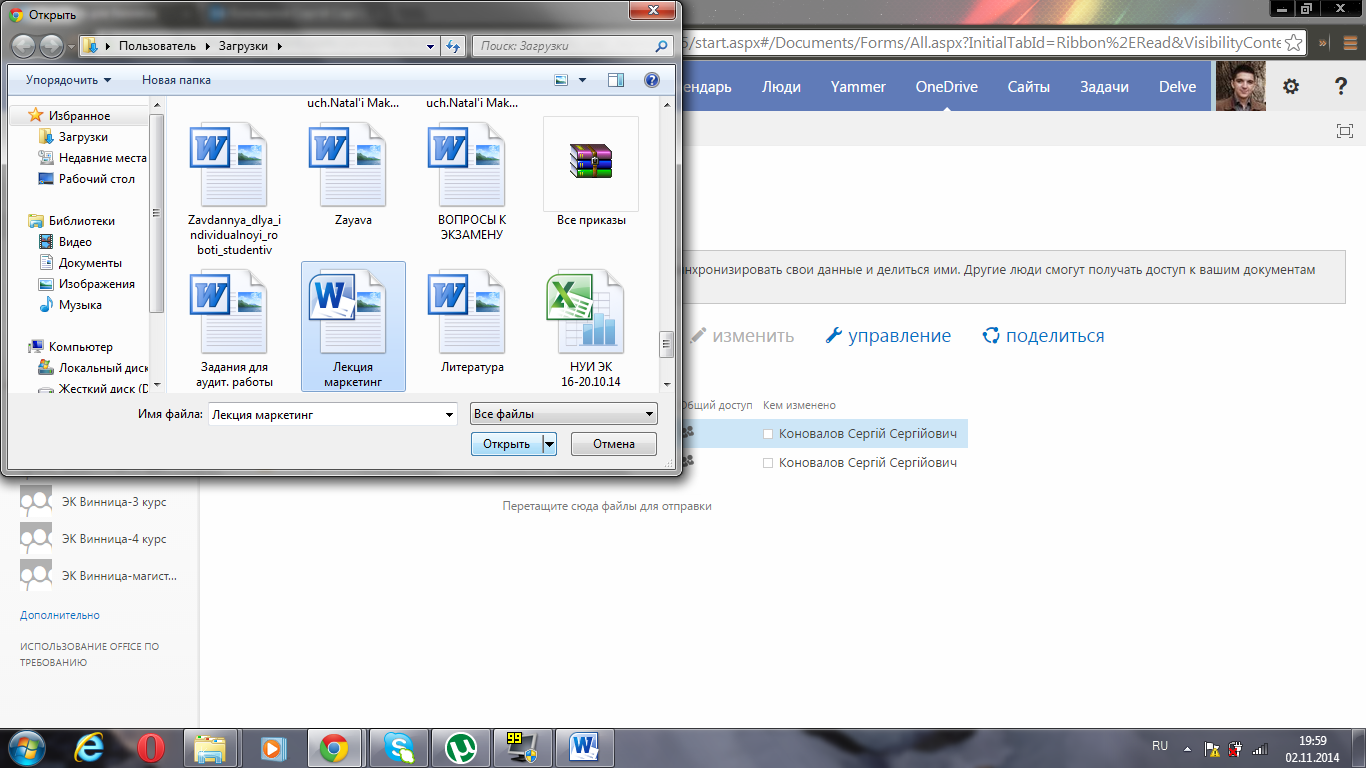Open the settings gear in Office 365
This screenshot has height=768, width=1366.
tap(1291, 87)
